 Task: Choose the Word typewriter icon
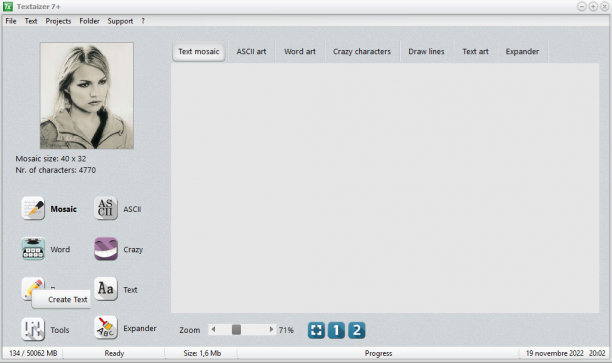(x=33, y=249)
